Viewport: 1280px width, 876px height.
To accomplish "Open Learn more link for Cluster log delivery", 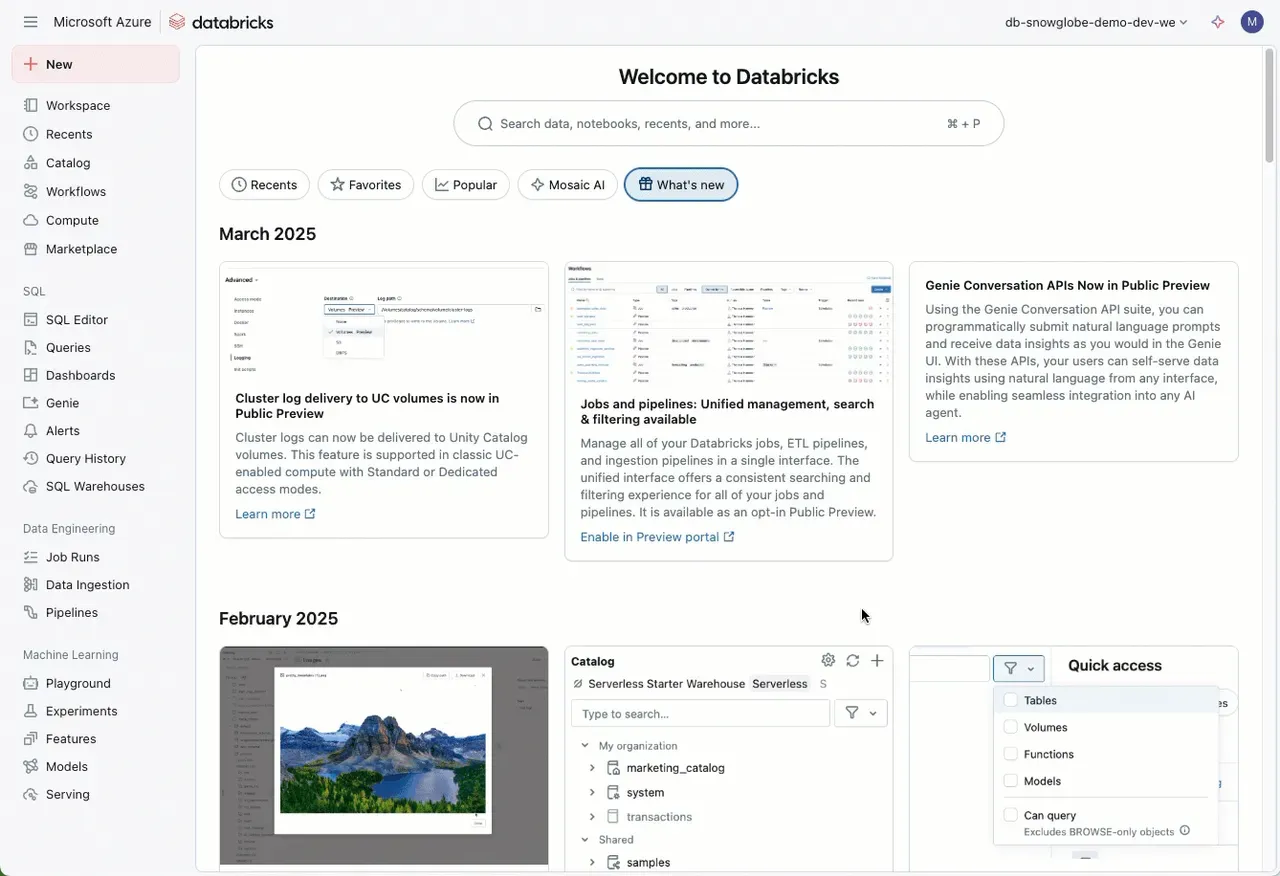I will (275, 514).
